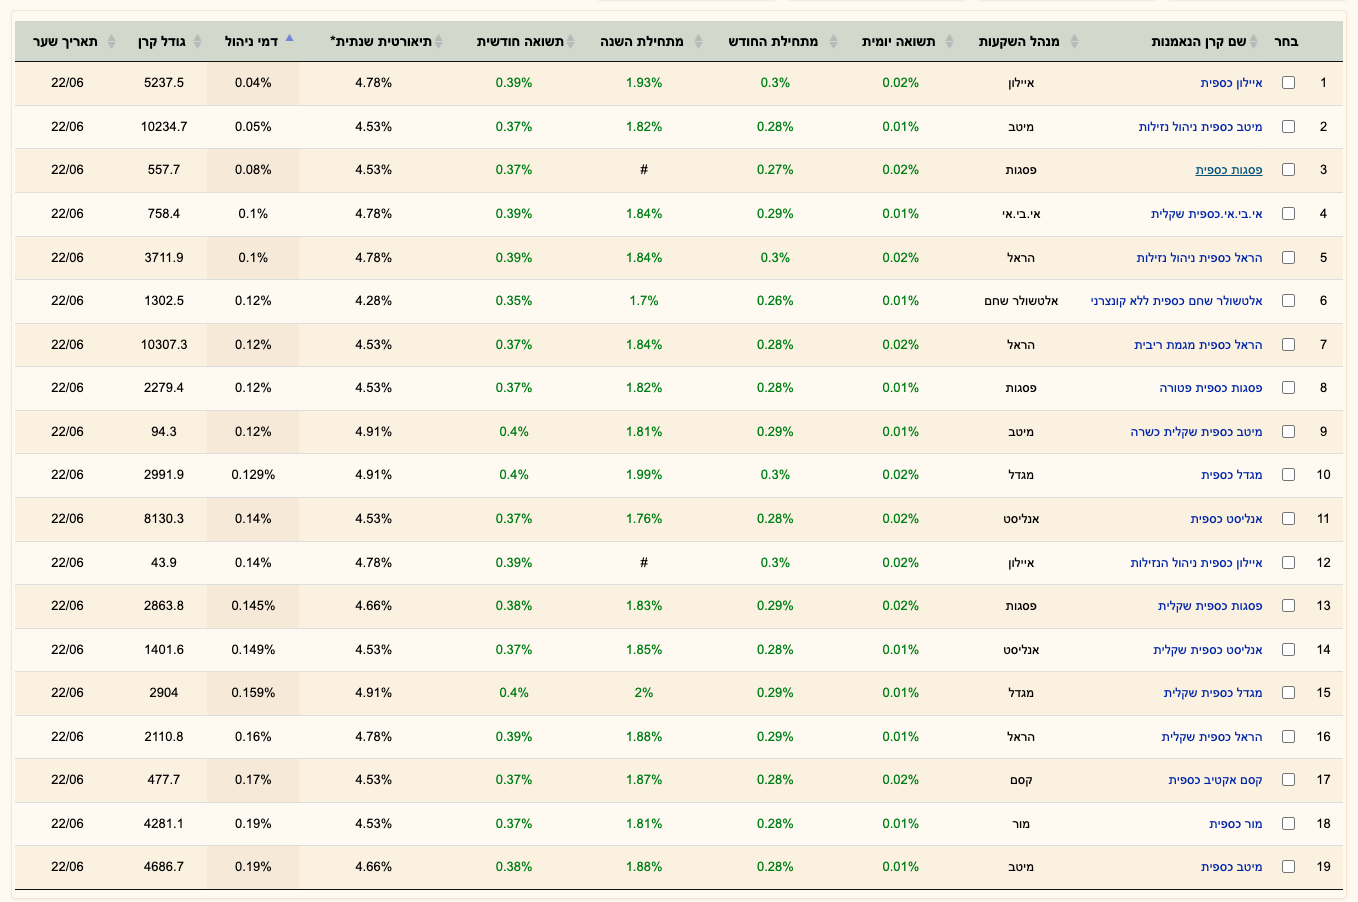
Task: Check the box for מיטב כספית שקלית כשרה
Action: [x=1288, y=432]
